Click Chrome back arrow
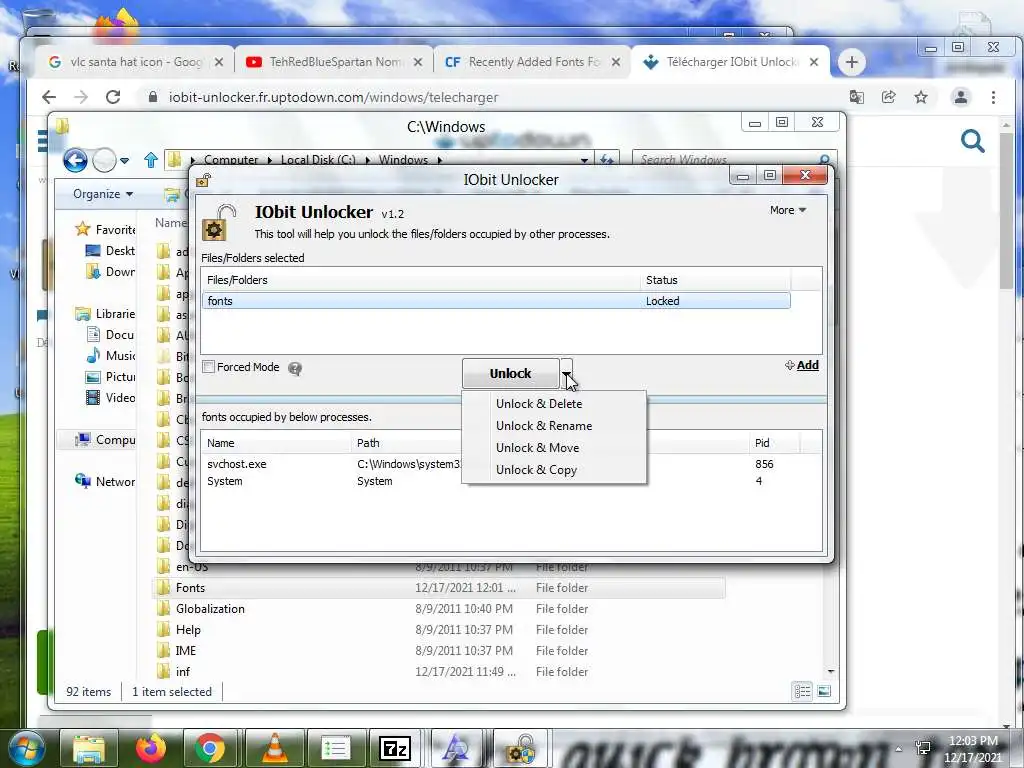Screen dimensions: 1024x768 coord(49,97)
